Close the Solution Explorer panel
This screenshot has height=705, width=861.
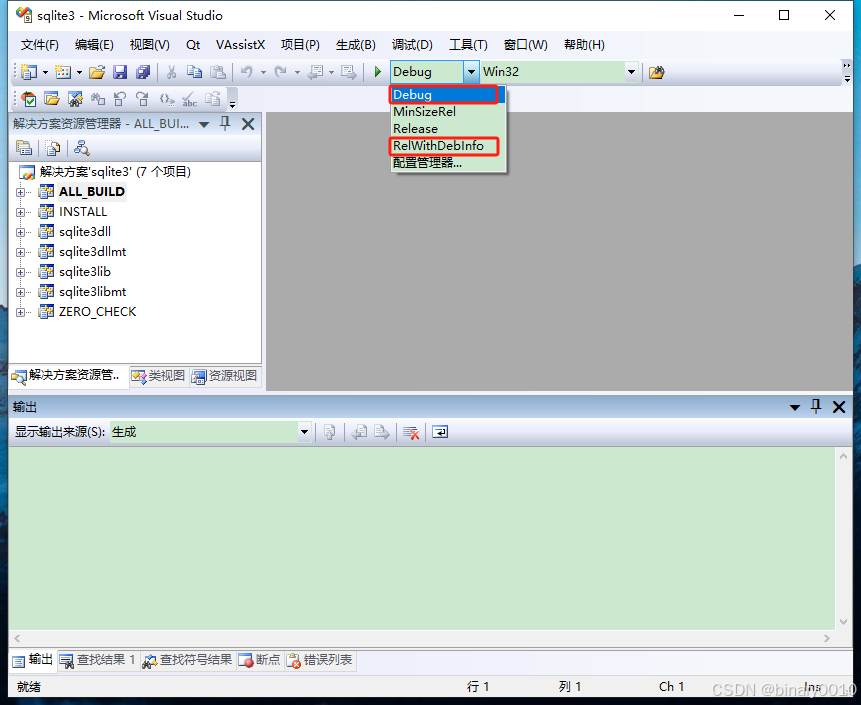248,124
